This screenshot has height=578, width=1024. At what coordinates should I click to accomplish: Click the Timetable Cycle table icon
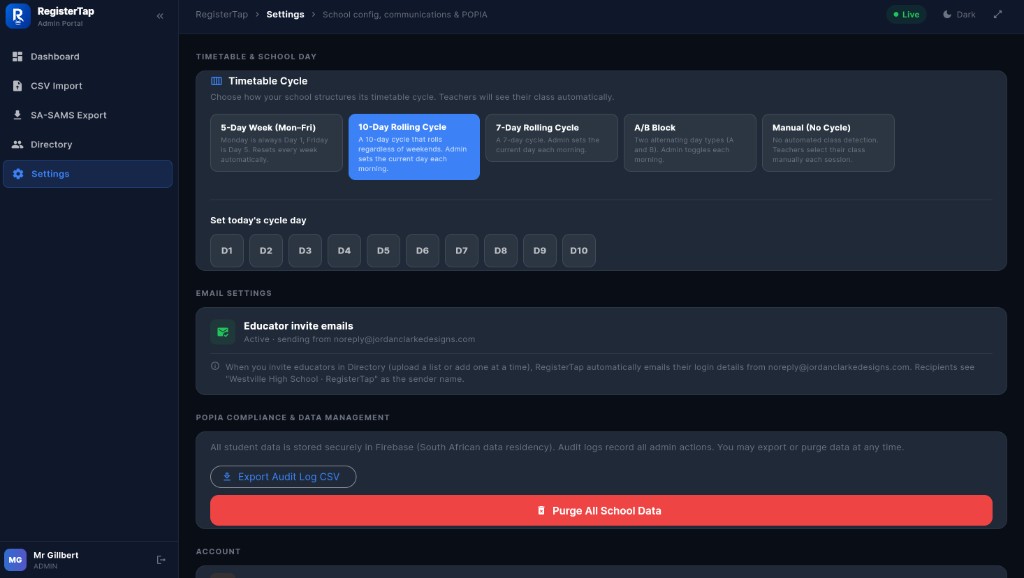216,81
